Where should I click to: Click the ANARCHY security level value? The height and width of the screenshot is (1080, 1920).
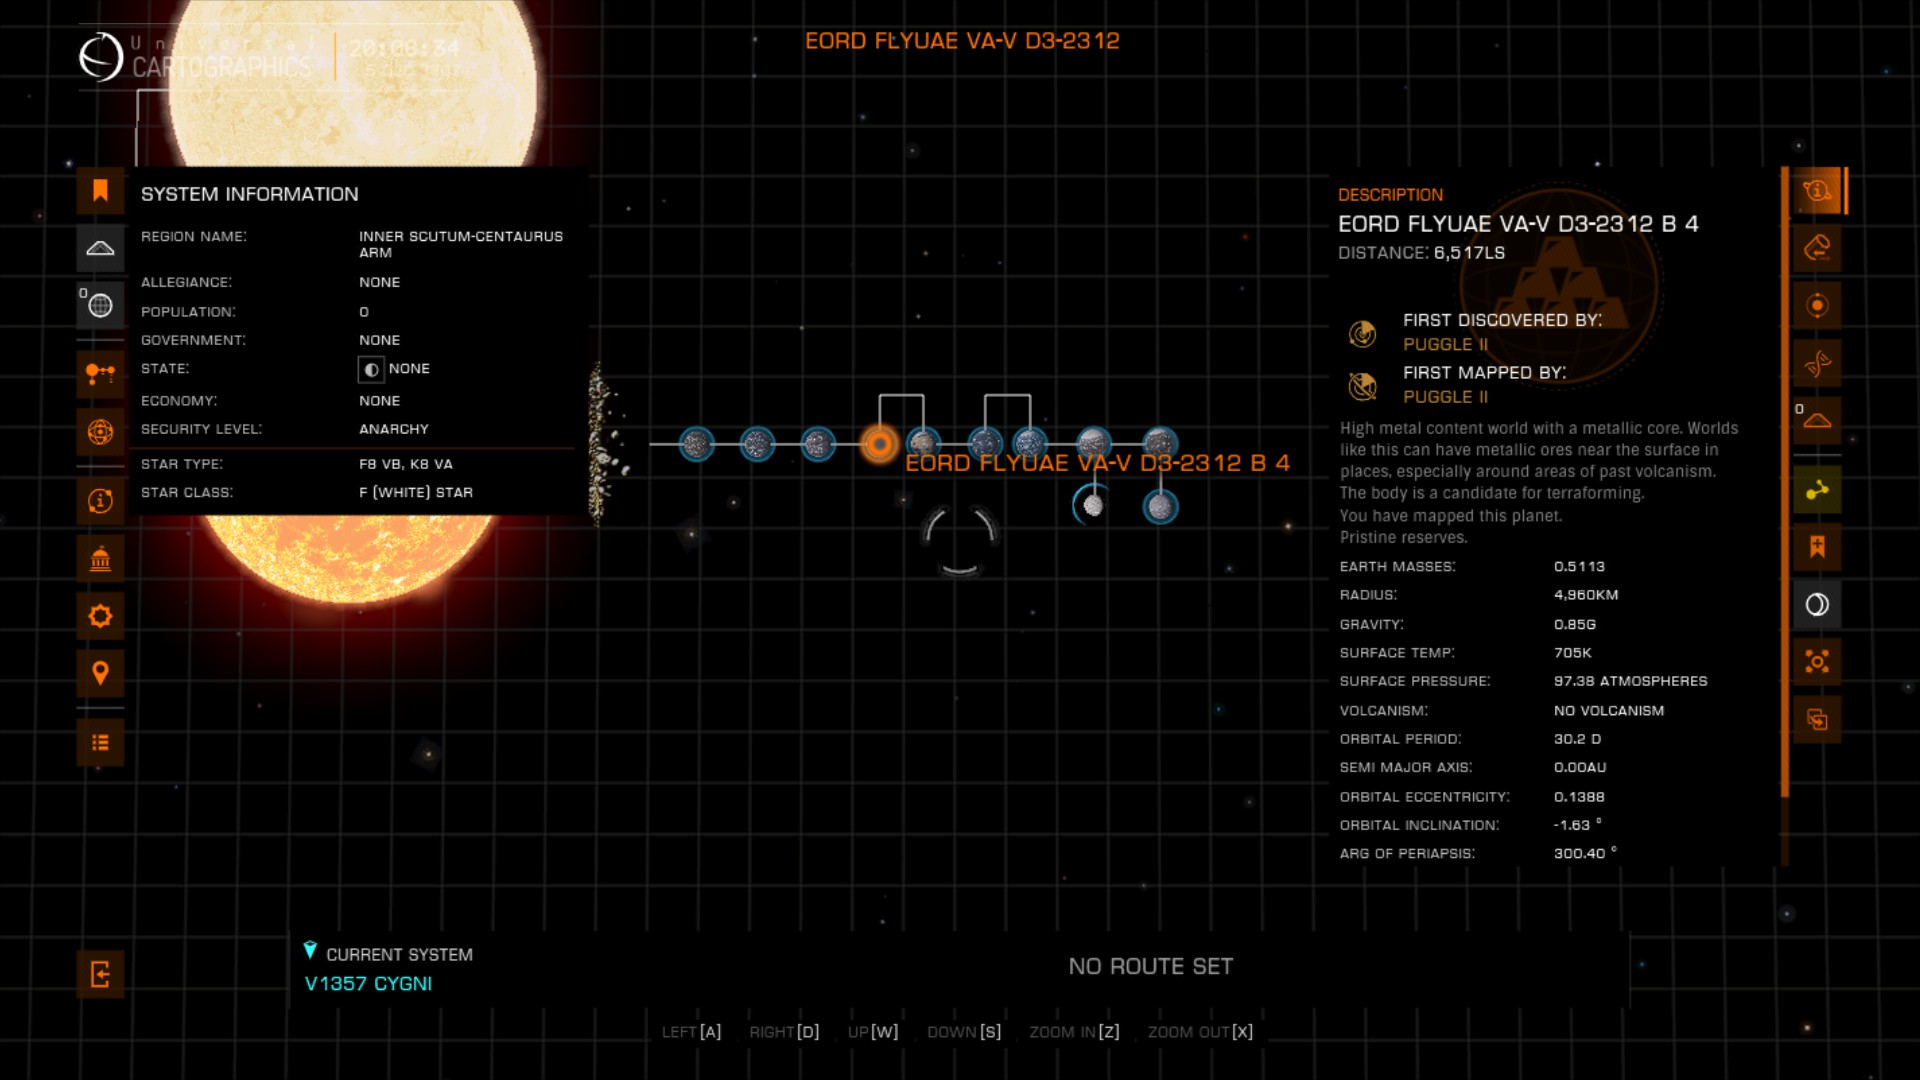click(x=394, y=429)
